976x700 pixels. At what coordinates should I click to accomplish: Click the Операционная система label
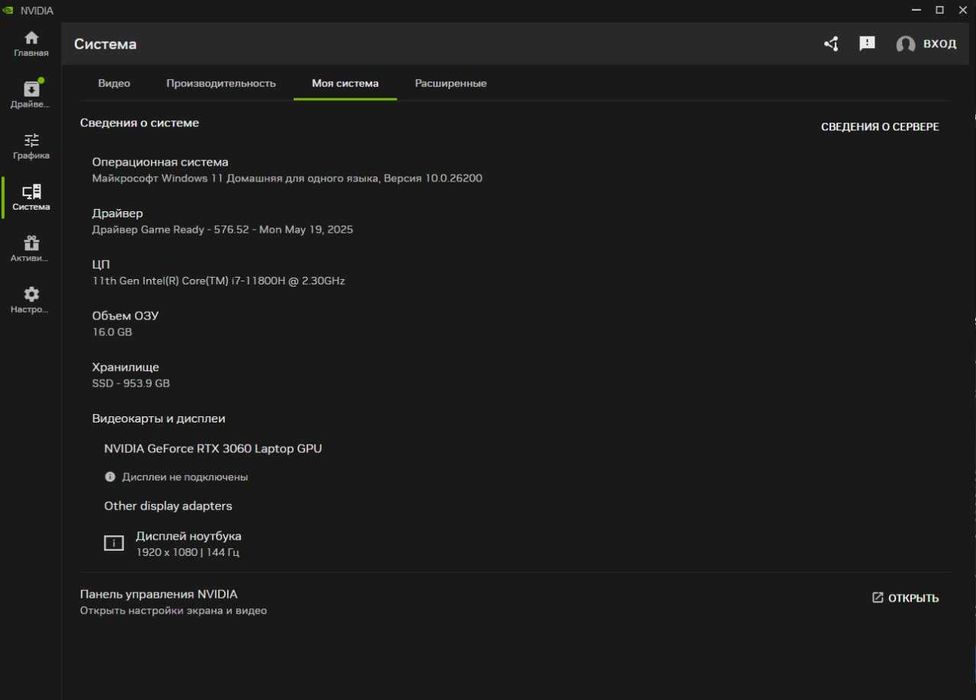160,162
